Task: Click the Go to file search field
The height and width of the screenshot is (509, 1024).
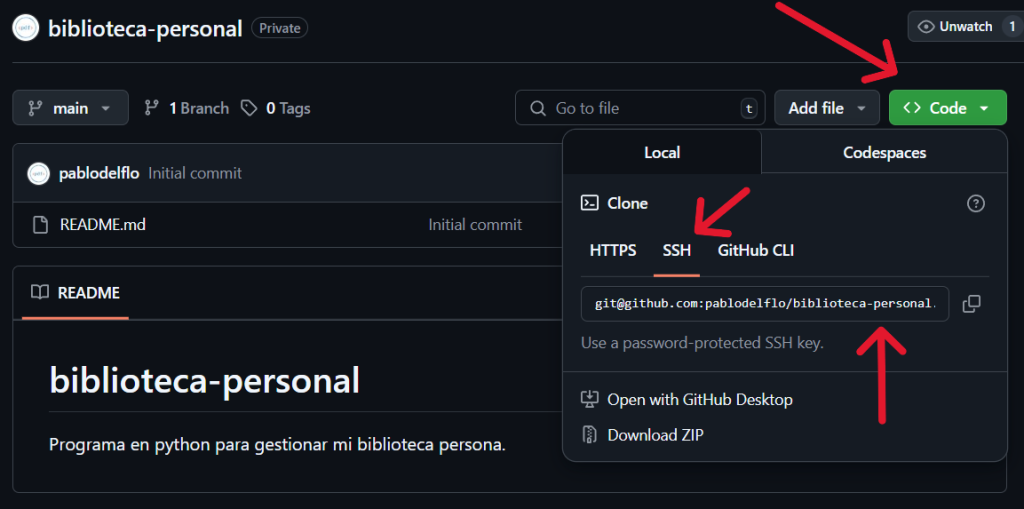Action: (x=640, y=108)
